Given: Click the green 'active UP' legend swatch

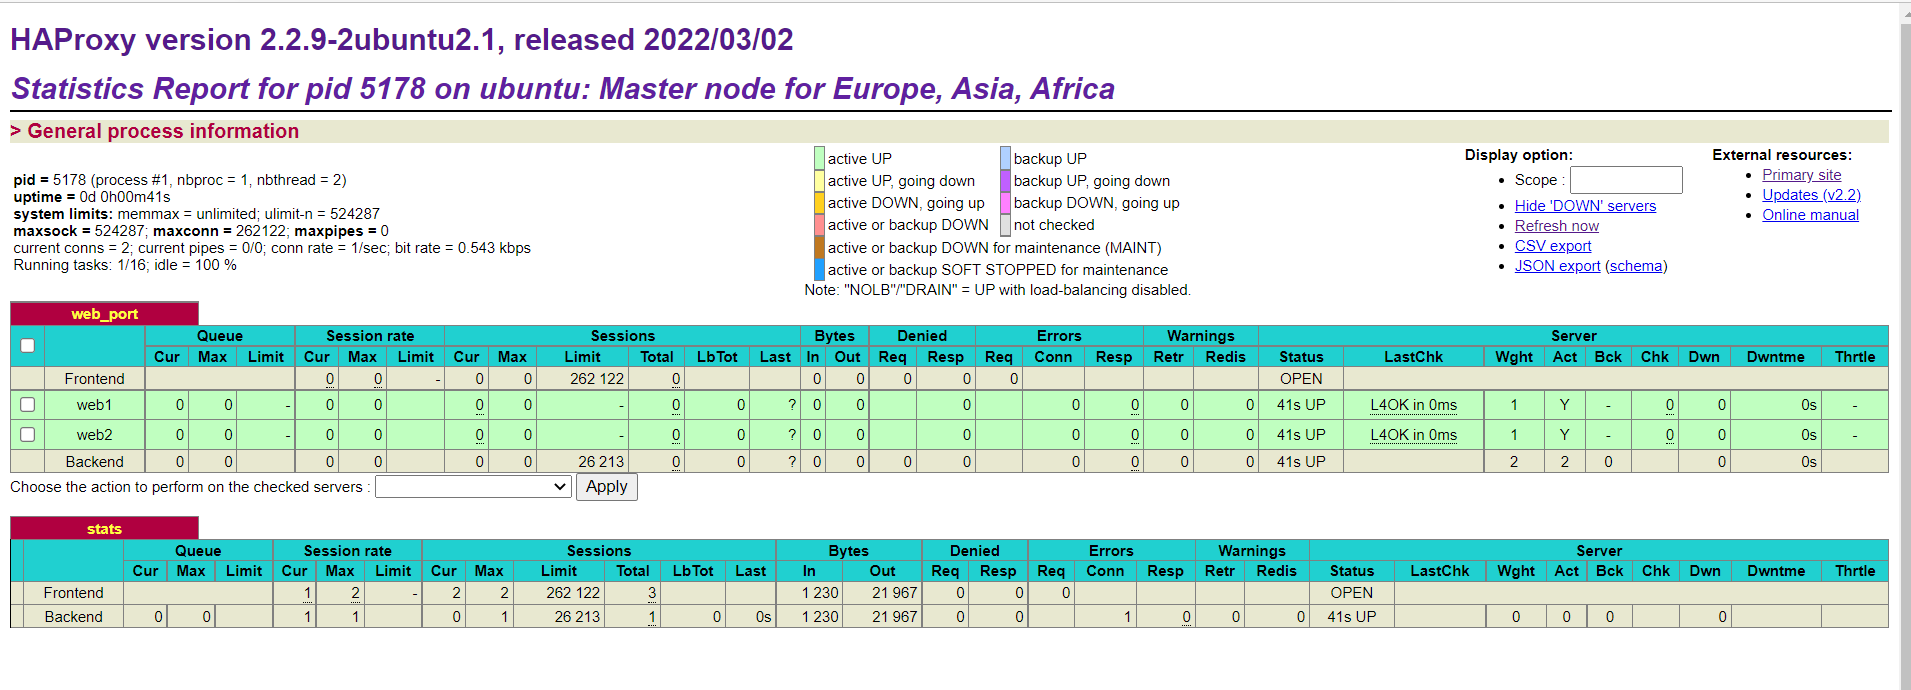Looking at the screenshot, I should (x=820, y=158).
